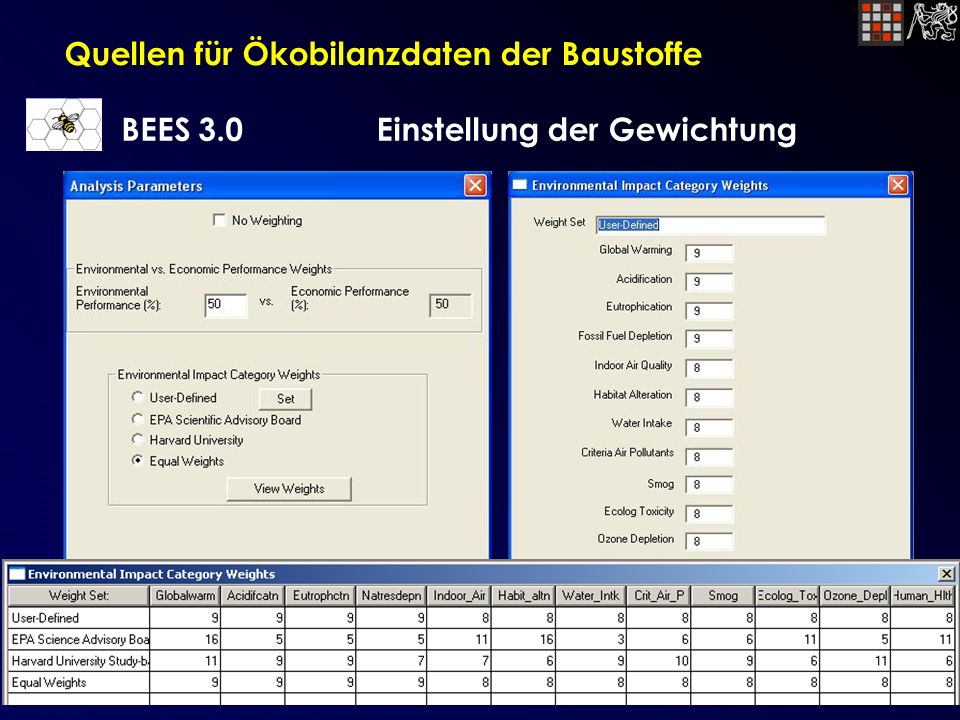
Task: Edit the Eutrophication weight field
Action: point(709,310)
